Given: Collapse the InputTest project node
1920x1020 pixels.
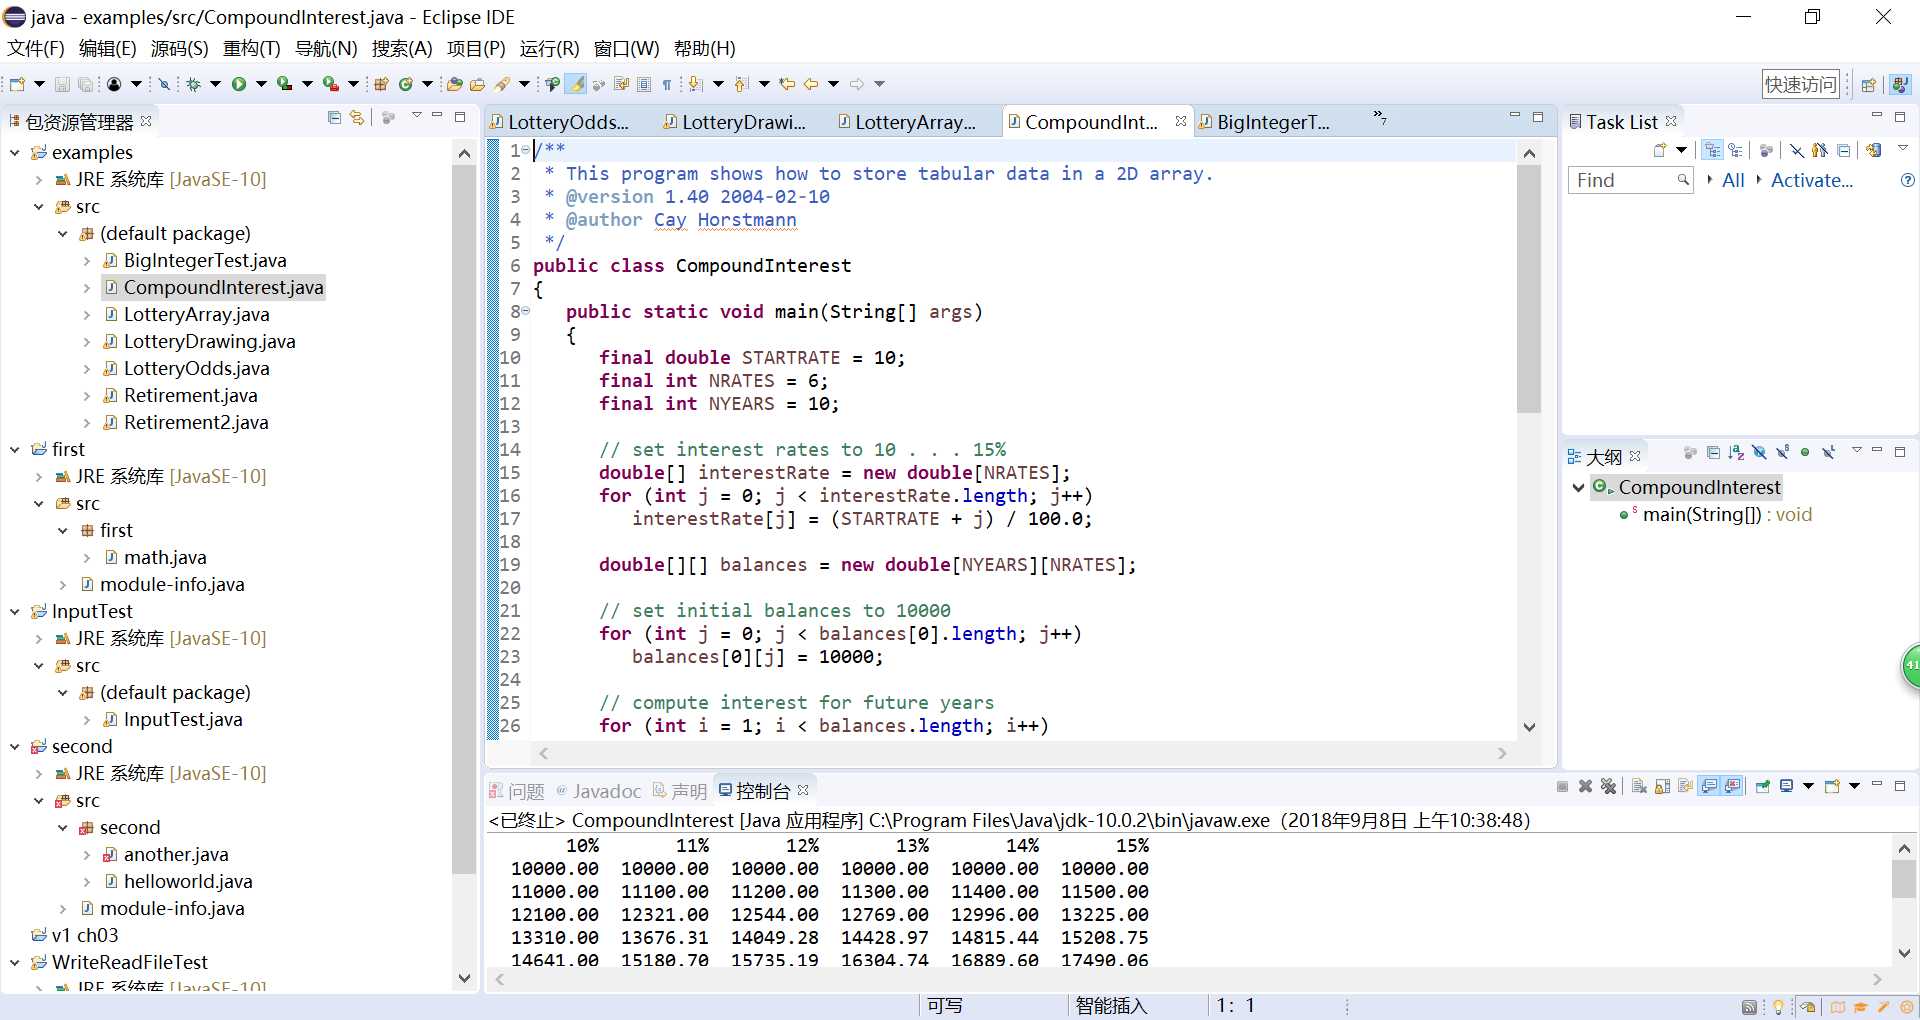Looking at the screenshot, I should tap(15, 612).
